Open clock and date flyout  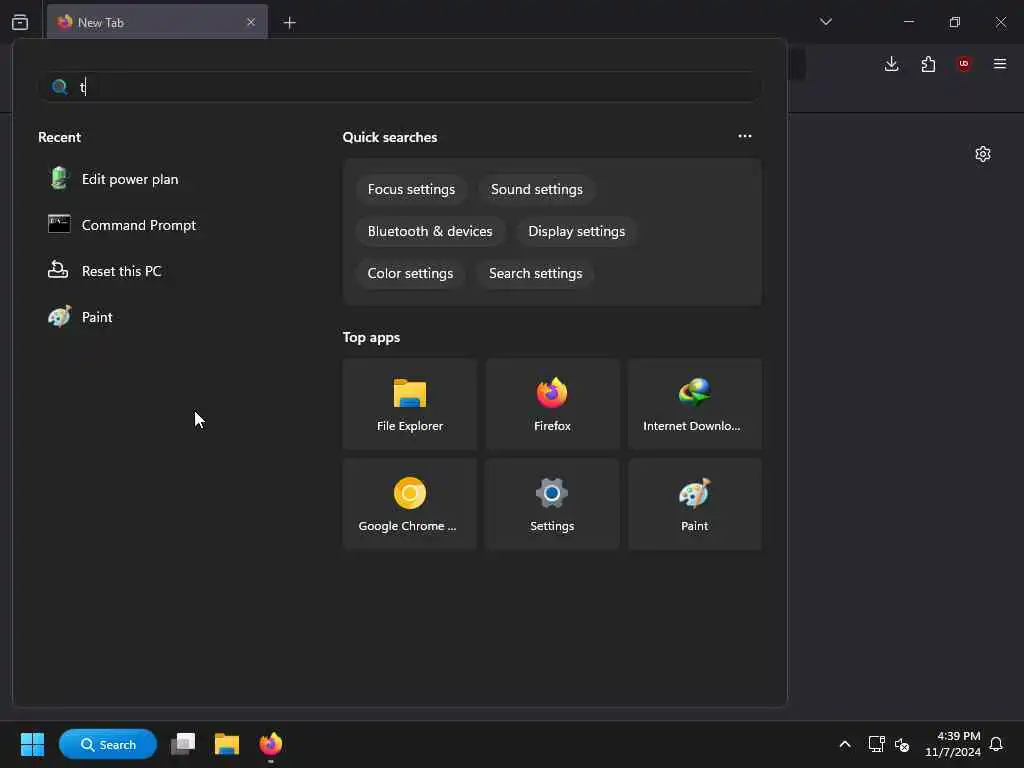pyautogui.click(x=953, y=744)
